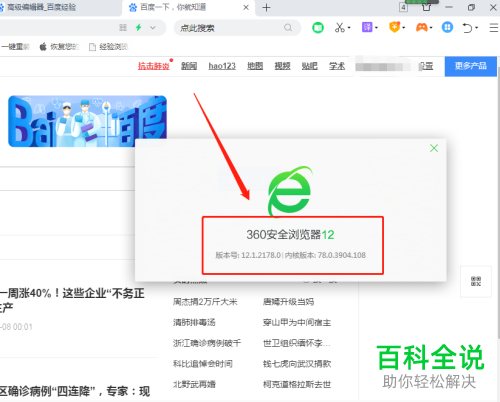Click the undo closed-tab arrow icon
This screenshot has height=402, width=500.
click(x=467, y=28)
